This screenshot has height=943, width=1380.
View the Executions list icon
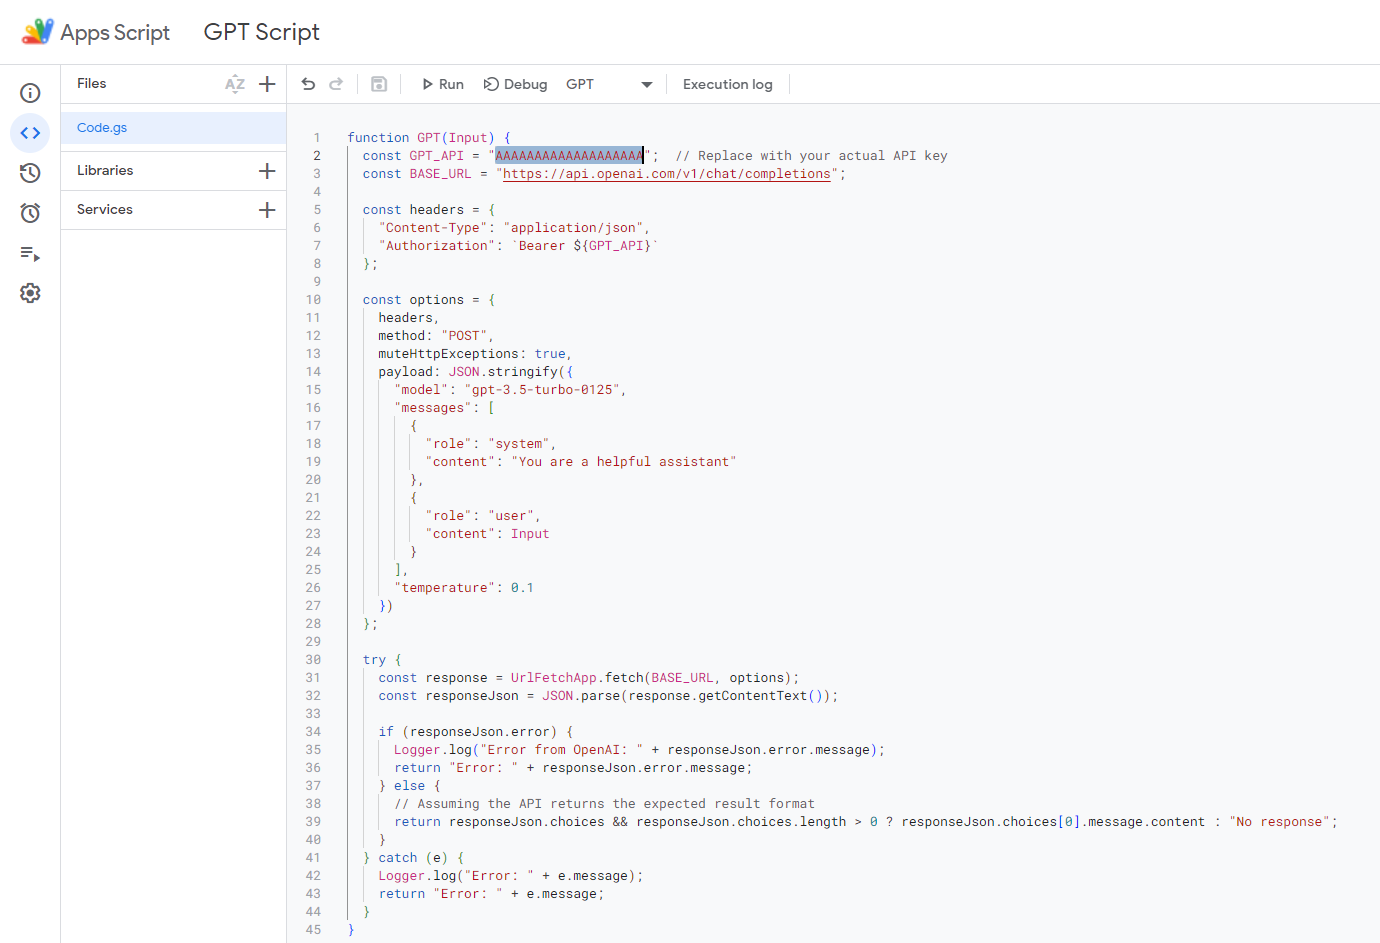(x=30, y=253)
